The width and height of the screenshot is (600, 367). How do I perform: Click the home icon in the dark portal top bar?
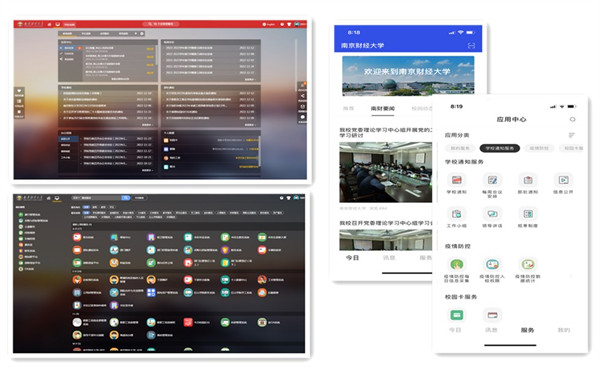pos(49,198)
